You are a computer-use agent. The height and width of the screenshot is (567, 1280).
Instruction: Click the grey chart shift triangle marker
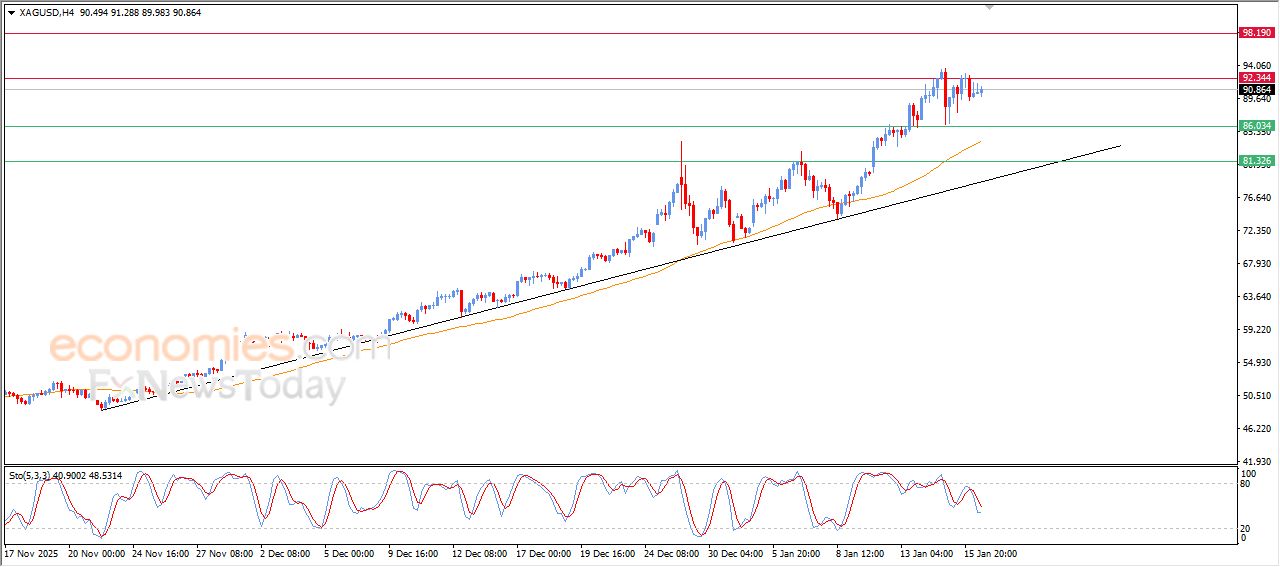pos(990,8)
